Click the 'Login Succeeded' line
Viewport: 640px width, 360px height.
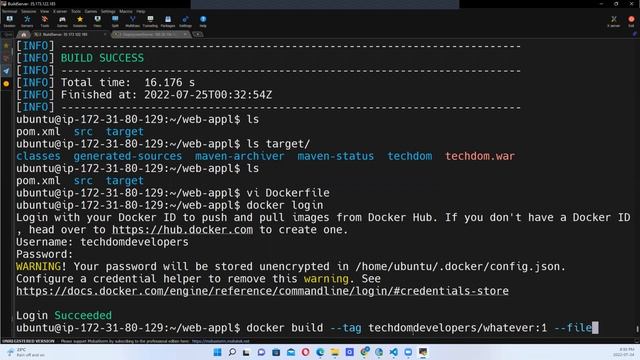pyautogui.click(x=64, y=316)
